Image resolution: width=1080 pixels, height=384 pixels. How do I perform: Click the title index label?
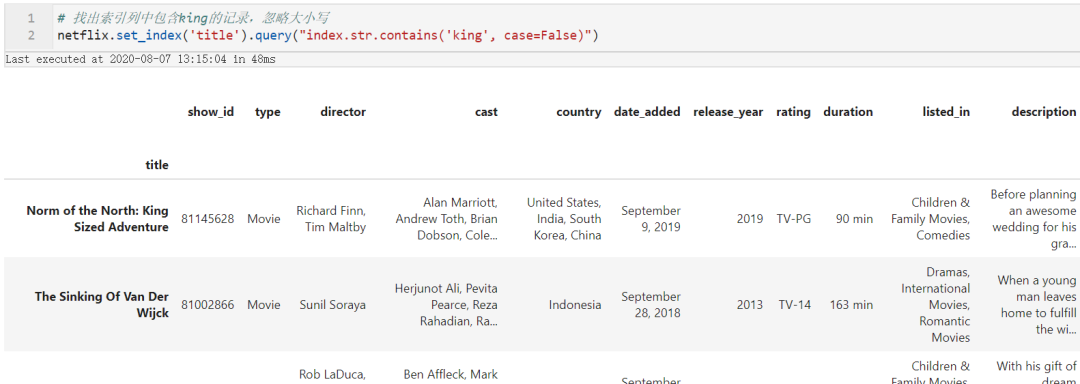(x=156, y=164)
